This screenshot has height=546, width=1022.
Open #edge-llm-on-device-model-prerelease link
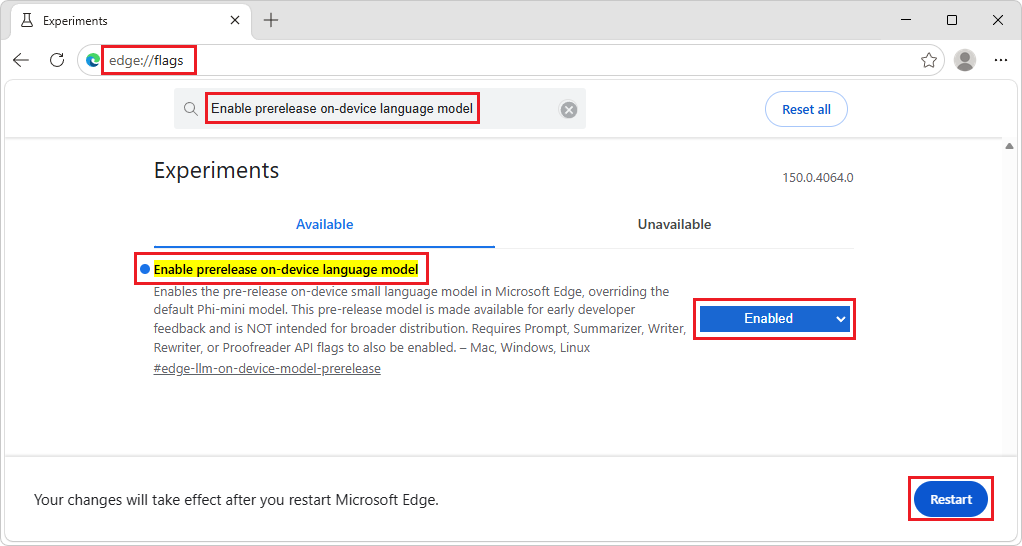[x=267, y=369]
